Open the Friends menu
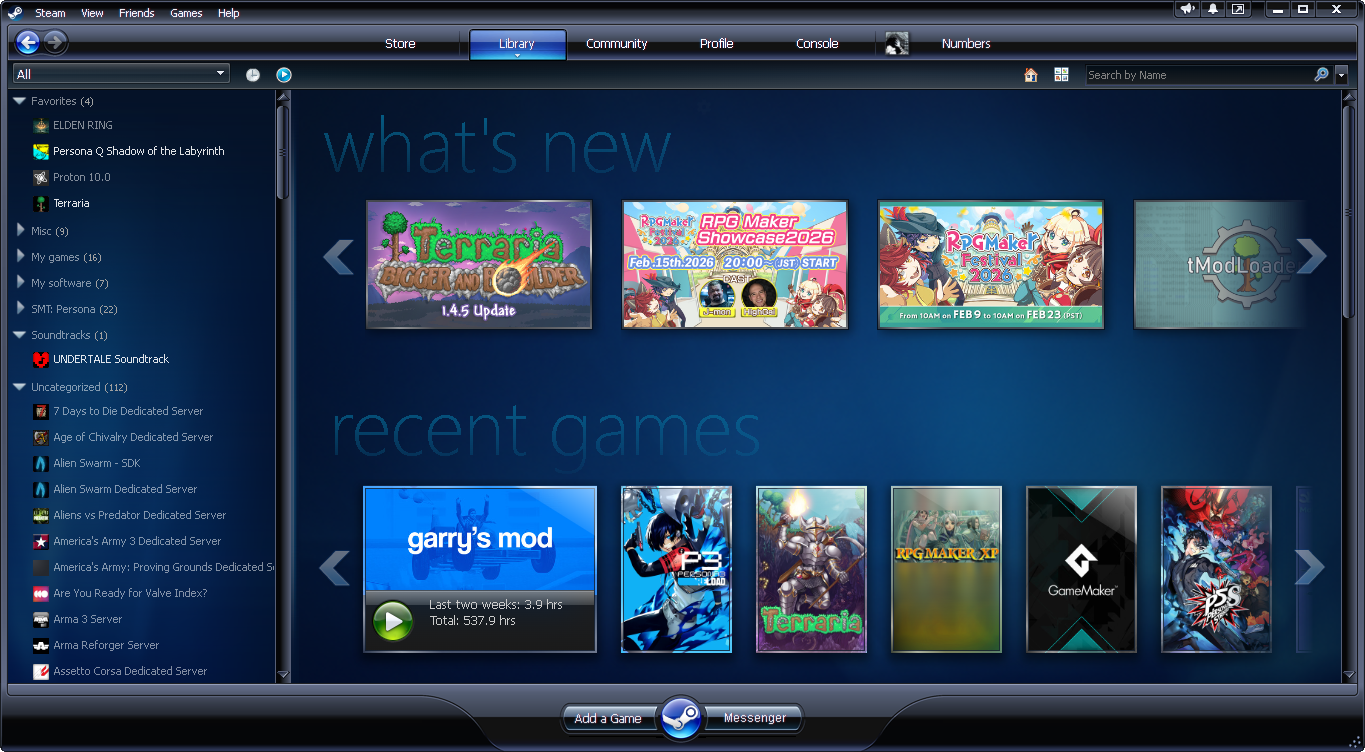The width and height of the screenshot is (1365, 752). click(x=137, y=13)
